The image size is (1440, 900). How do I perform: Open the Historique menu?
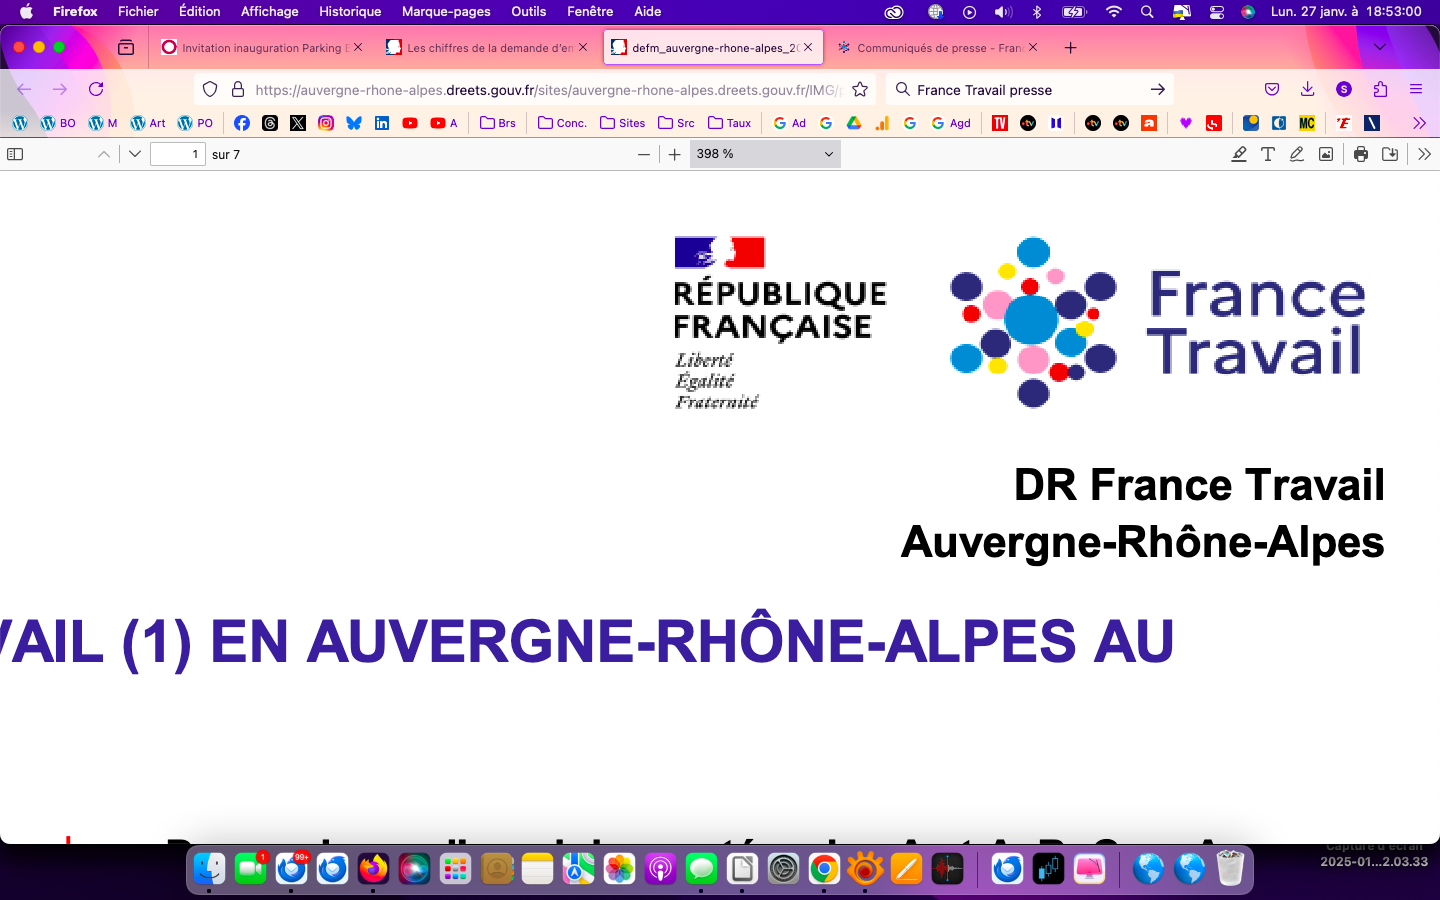point(349,11)
